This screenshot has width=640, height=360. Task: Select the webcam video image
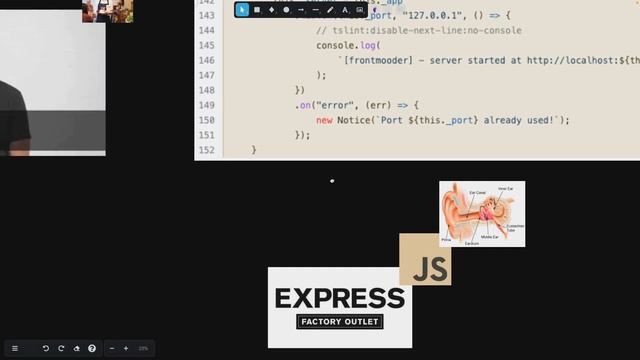coord(53,83)
